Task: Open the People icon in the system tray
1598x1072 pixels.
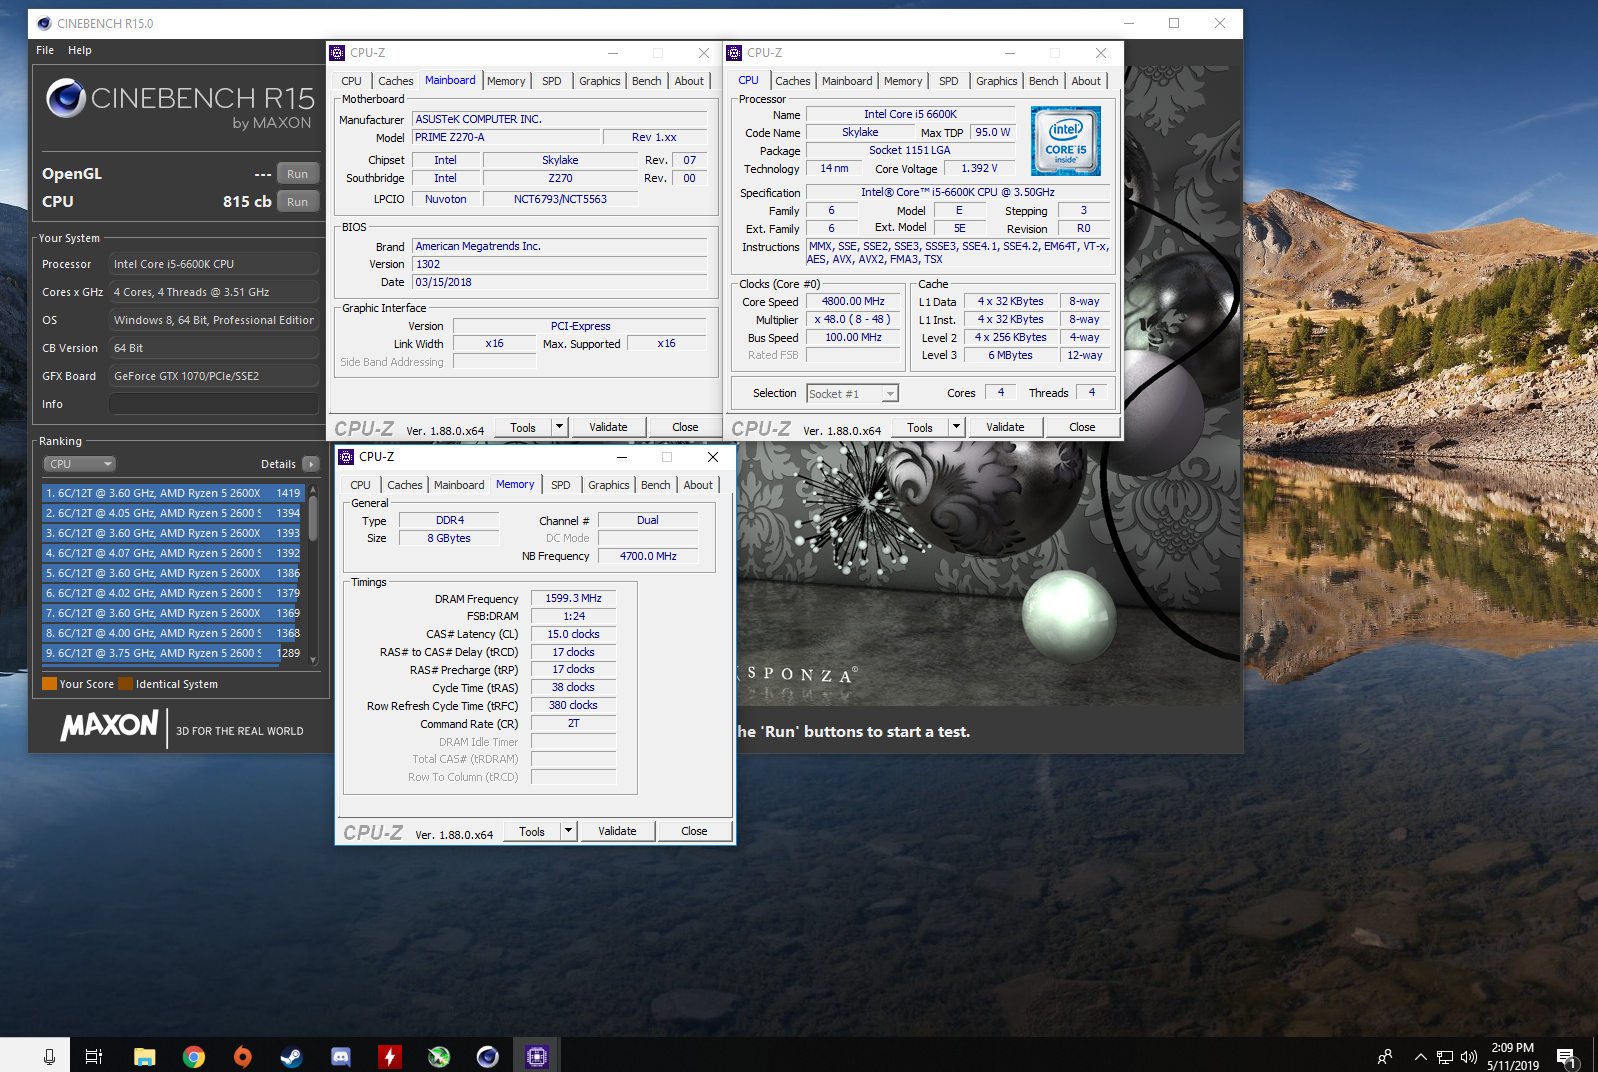Action: (x=1385, y=1056)
